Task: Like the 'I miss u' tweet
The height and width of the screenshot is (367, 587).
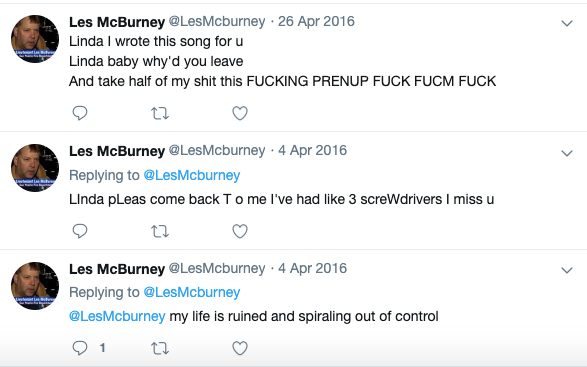Action: tap(240, 231)
